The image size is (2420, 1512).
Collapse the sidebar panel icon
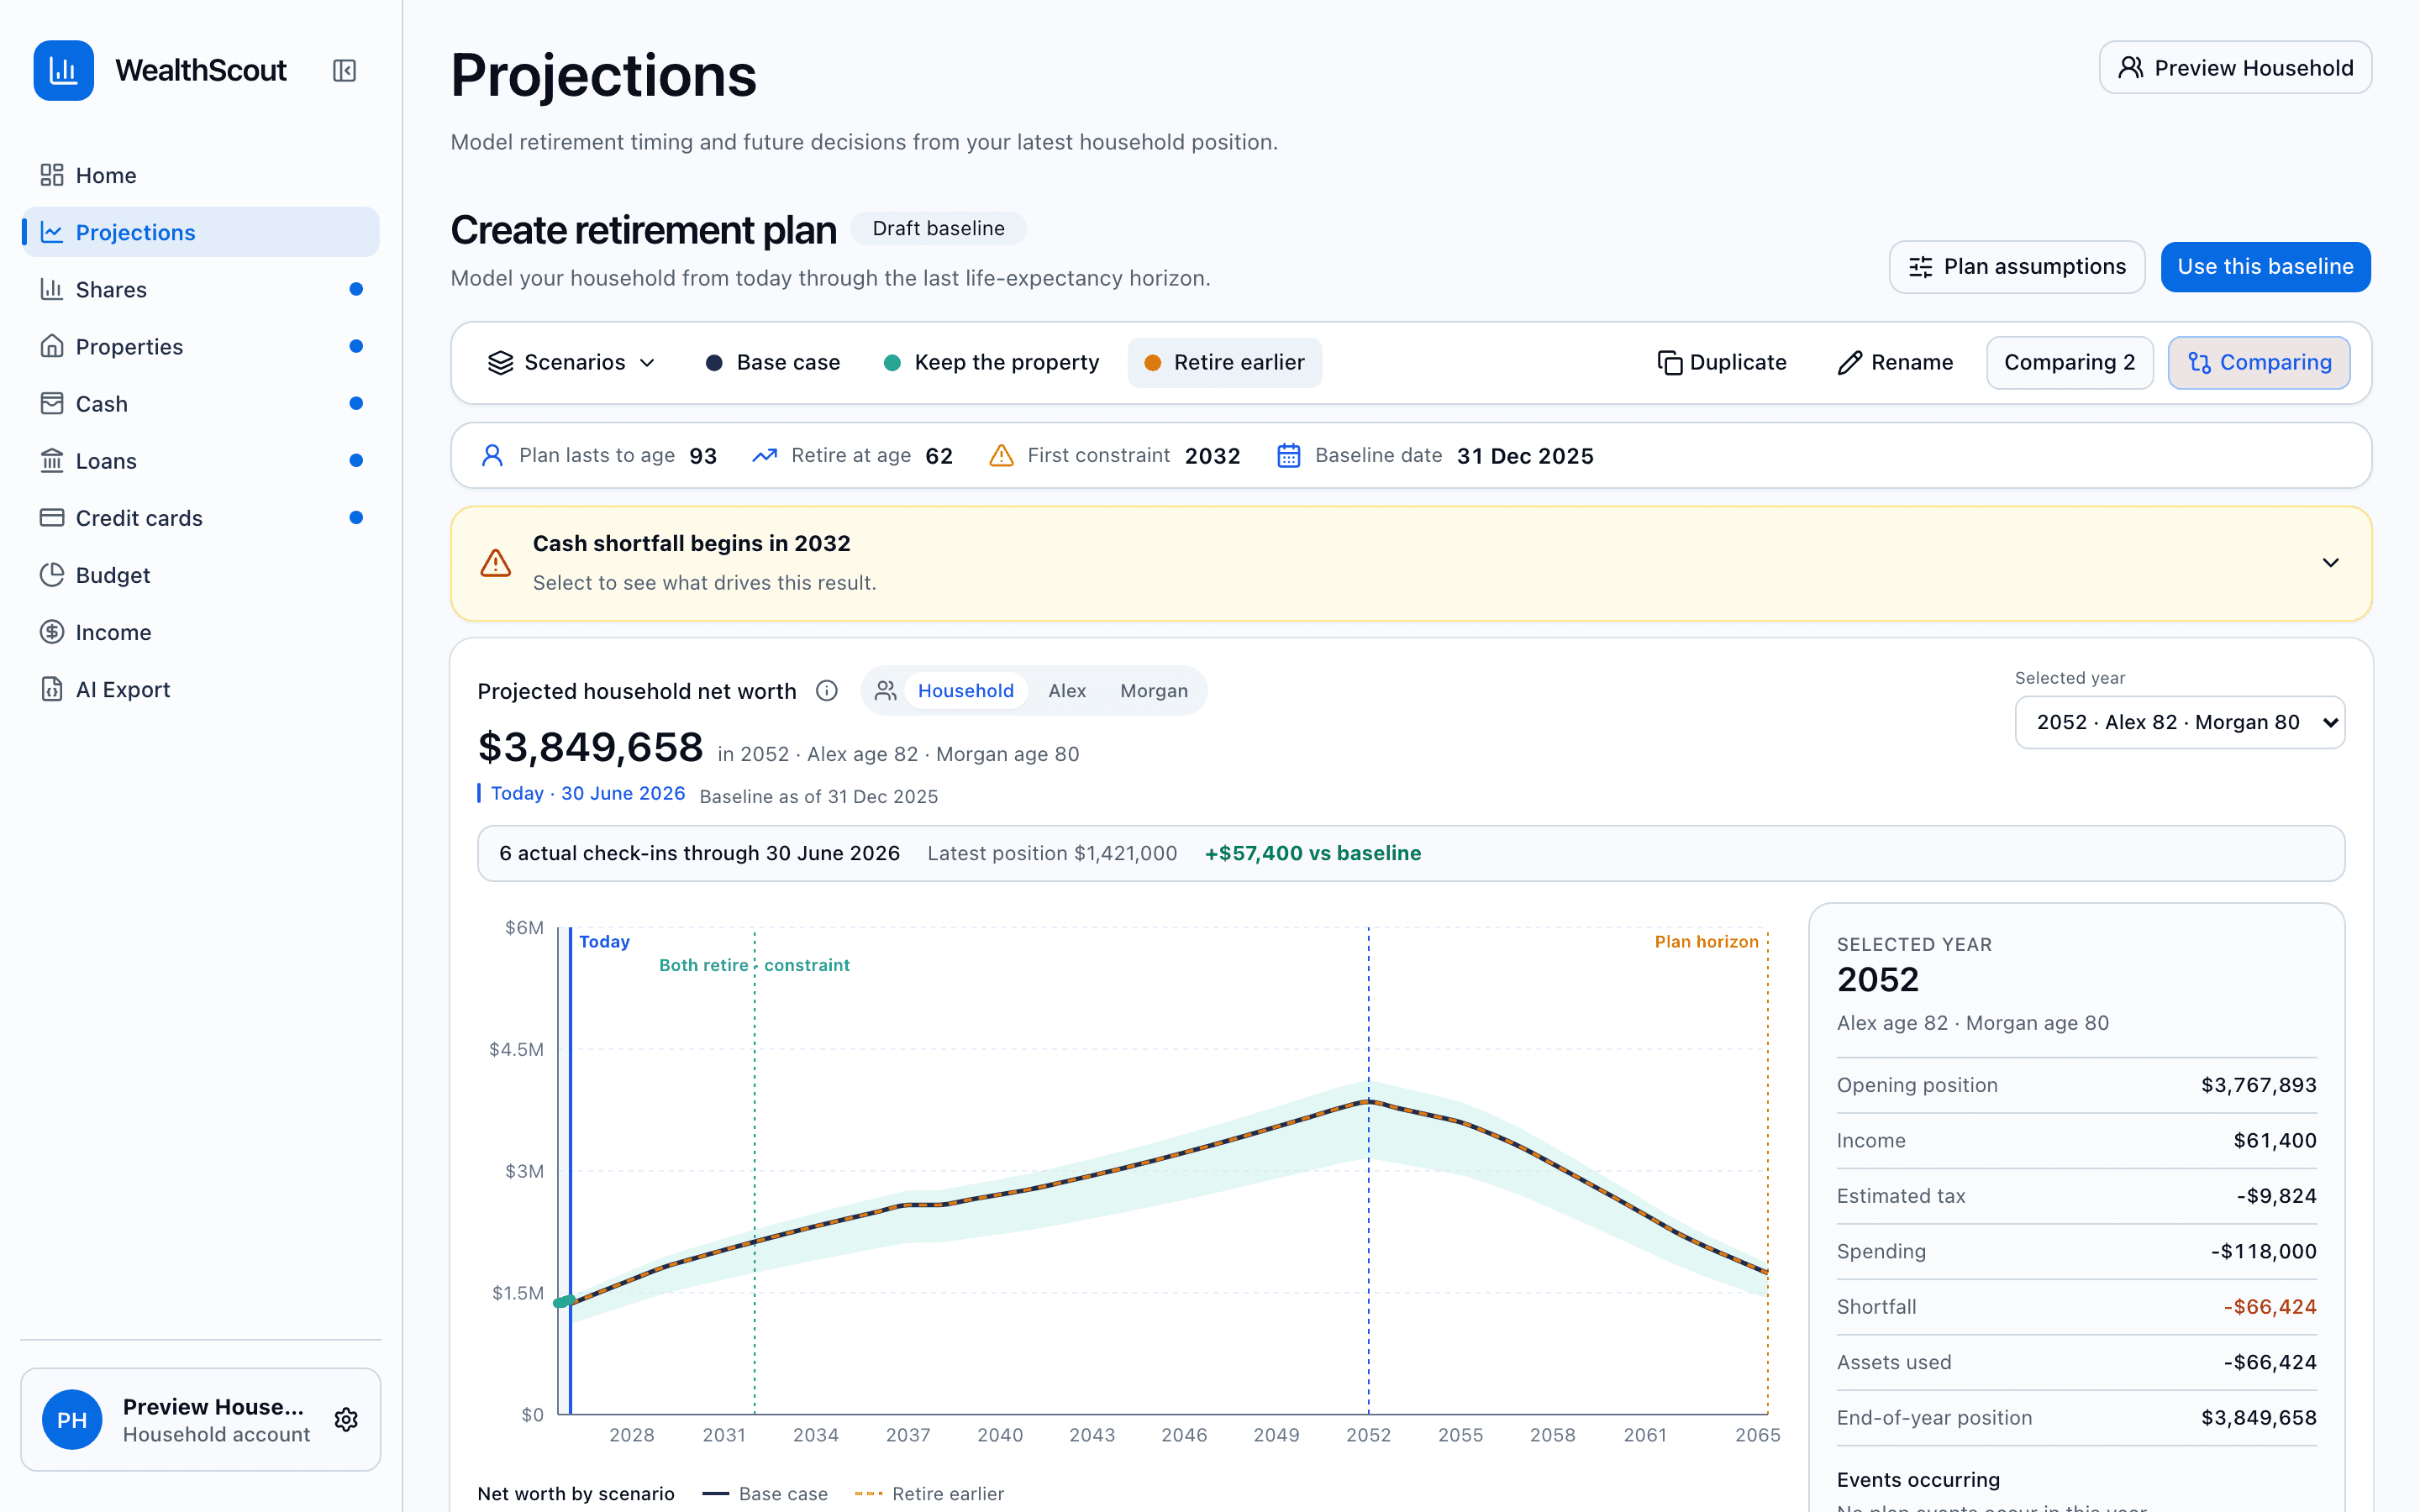344,70
